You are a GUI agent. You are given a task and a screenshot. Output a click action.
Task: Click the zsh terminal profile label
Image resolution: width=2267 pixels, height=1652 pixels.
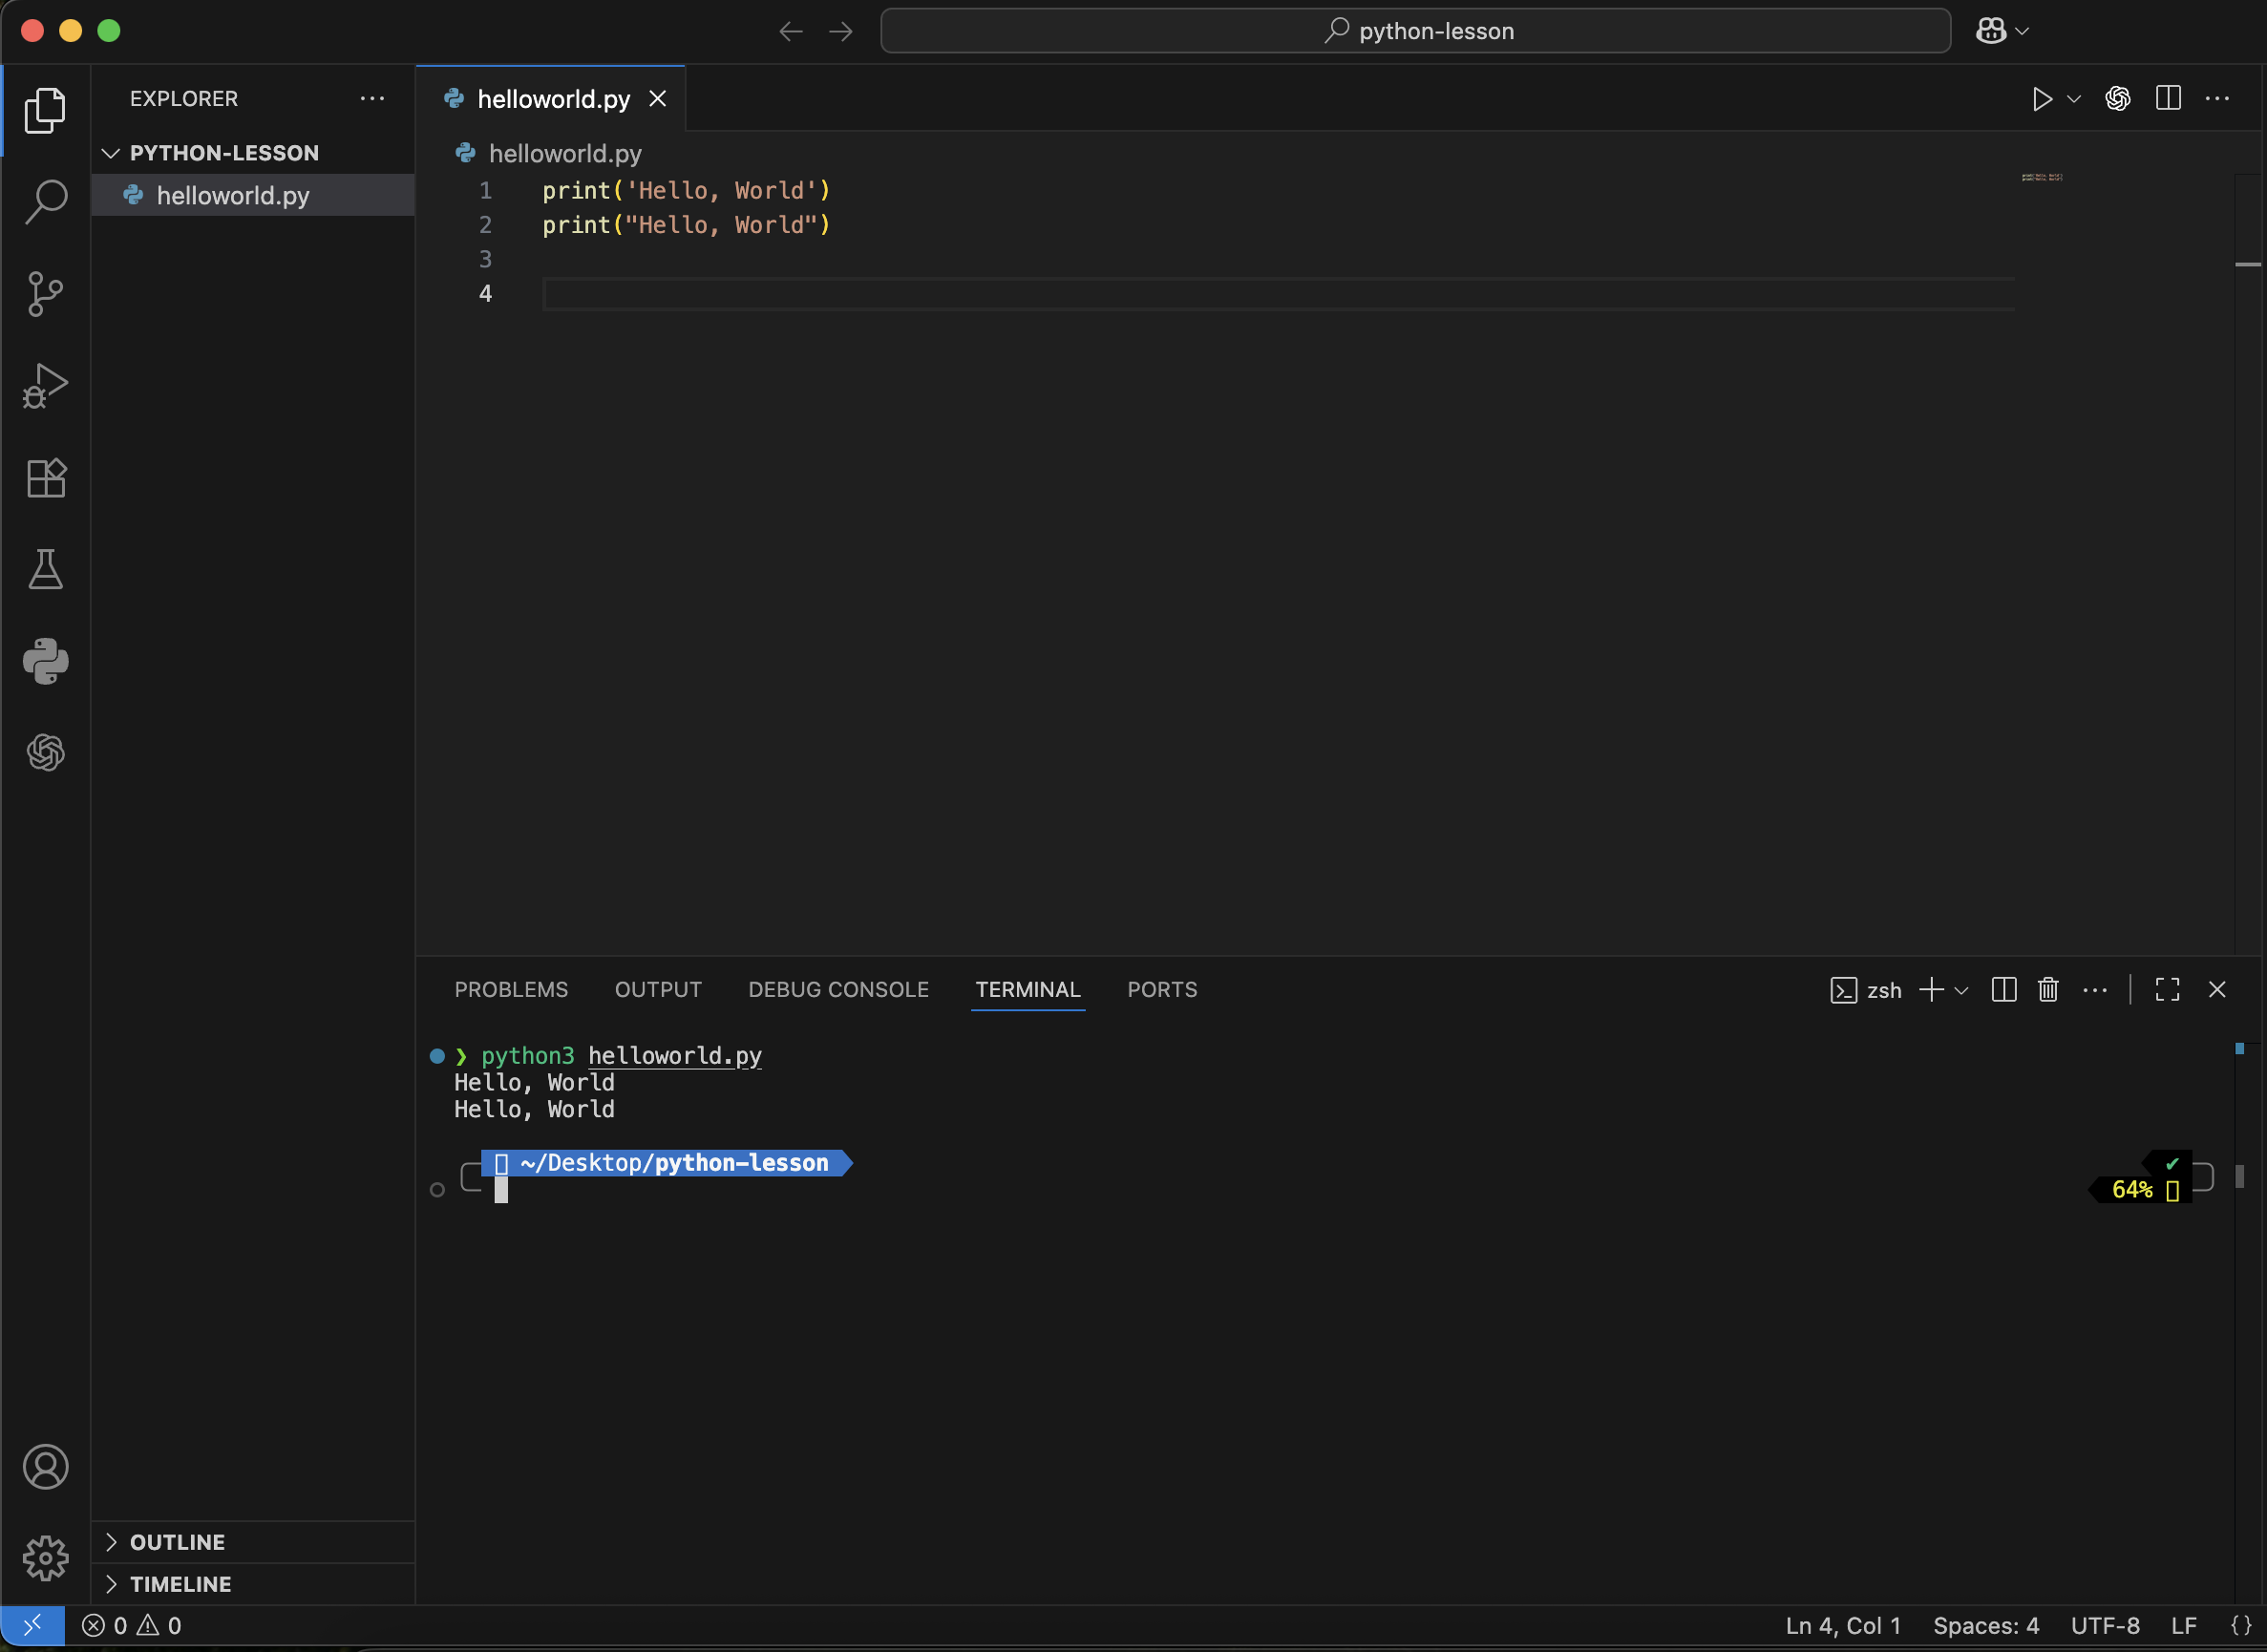tap(1866, 990)
